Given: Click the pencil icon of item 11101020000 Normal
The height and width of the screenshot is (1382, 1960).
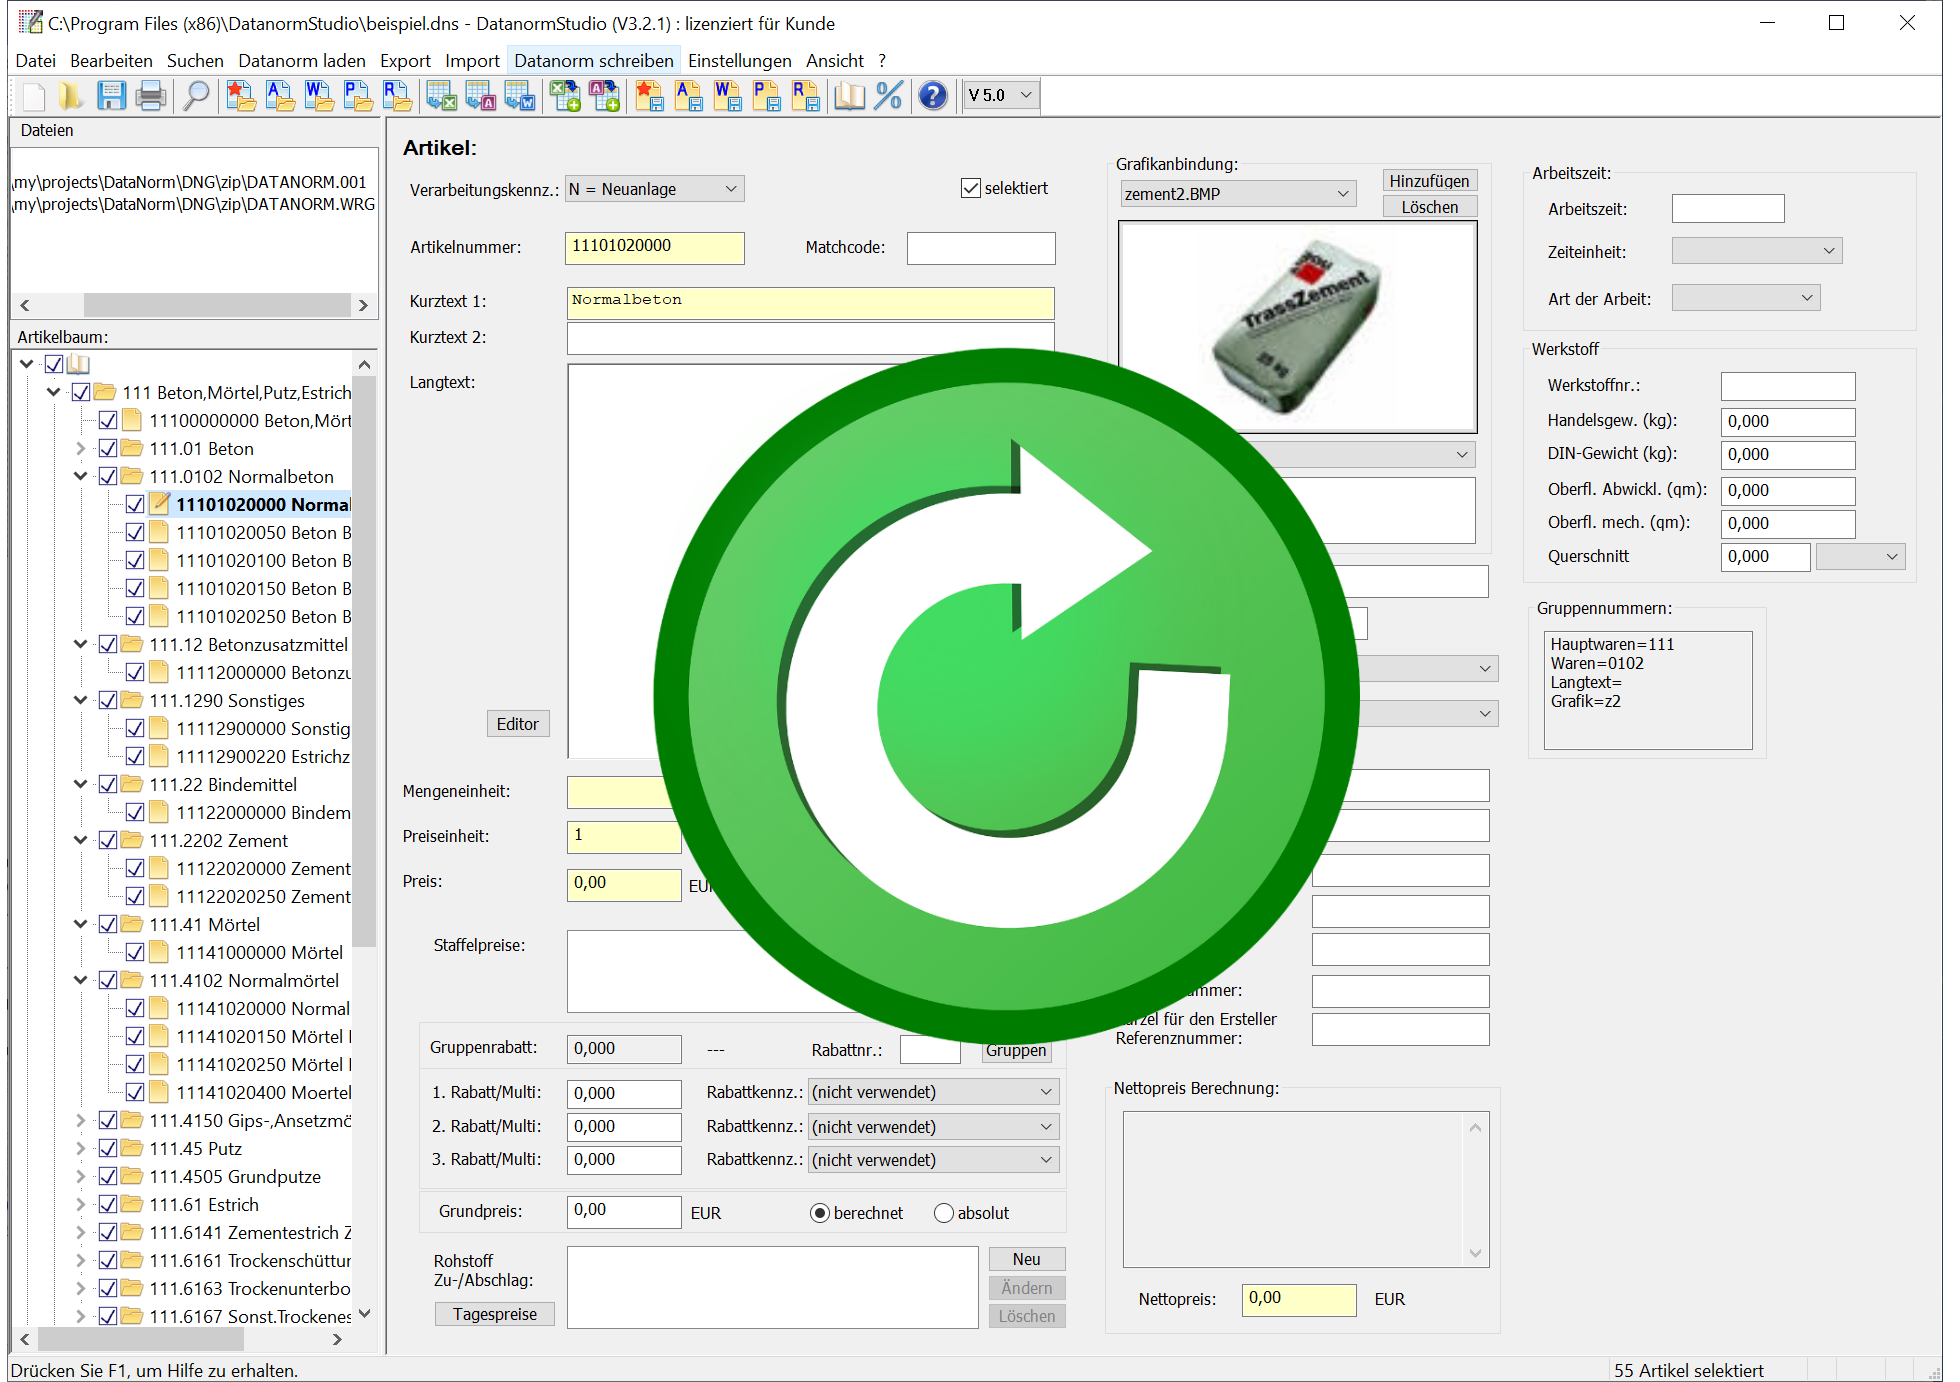Looking at the screenshot, I should (160, 504).
